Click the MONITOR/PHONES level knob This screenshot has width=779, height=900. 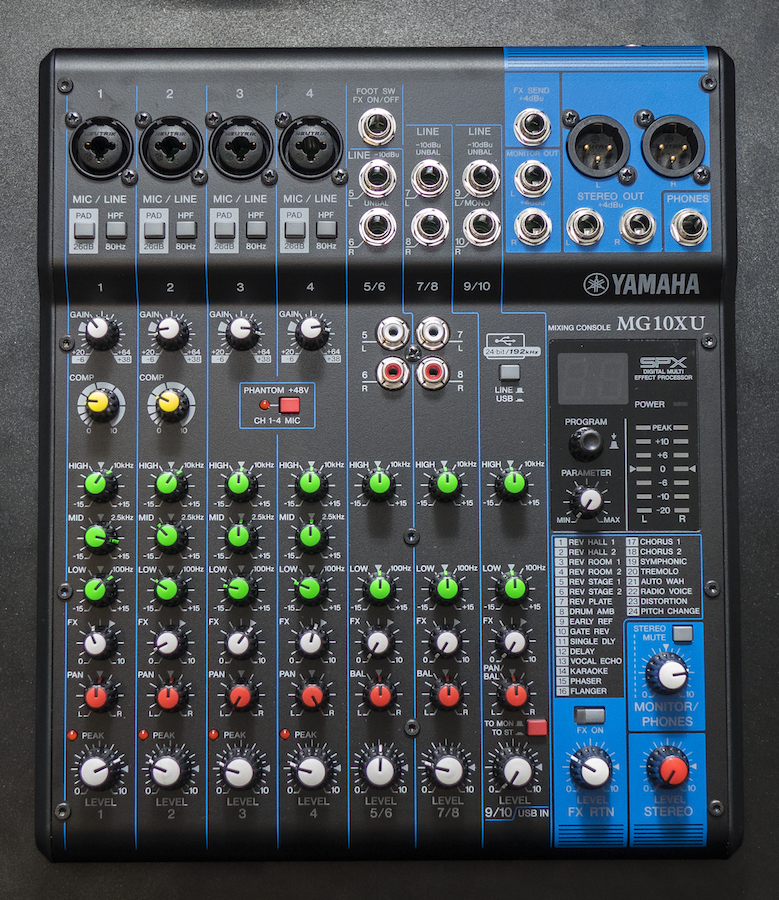669,674
